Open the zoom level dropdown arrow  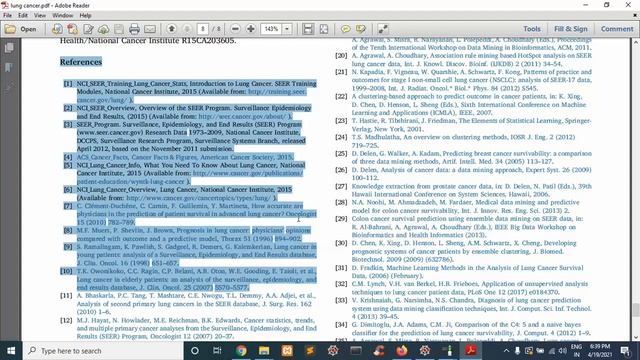[287, 29]
